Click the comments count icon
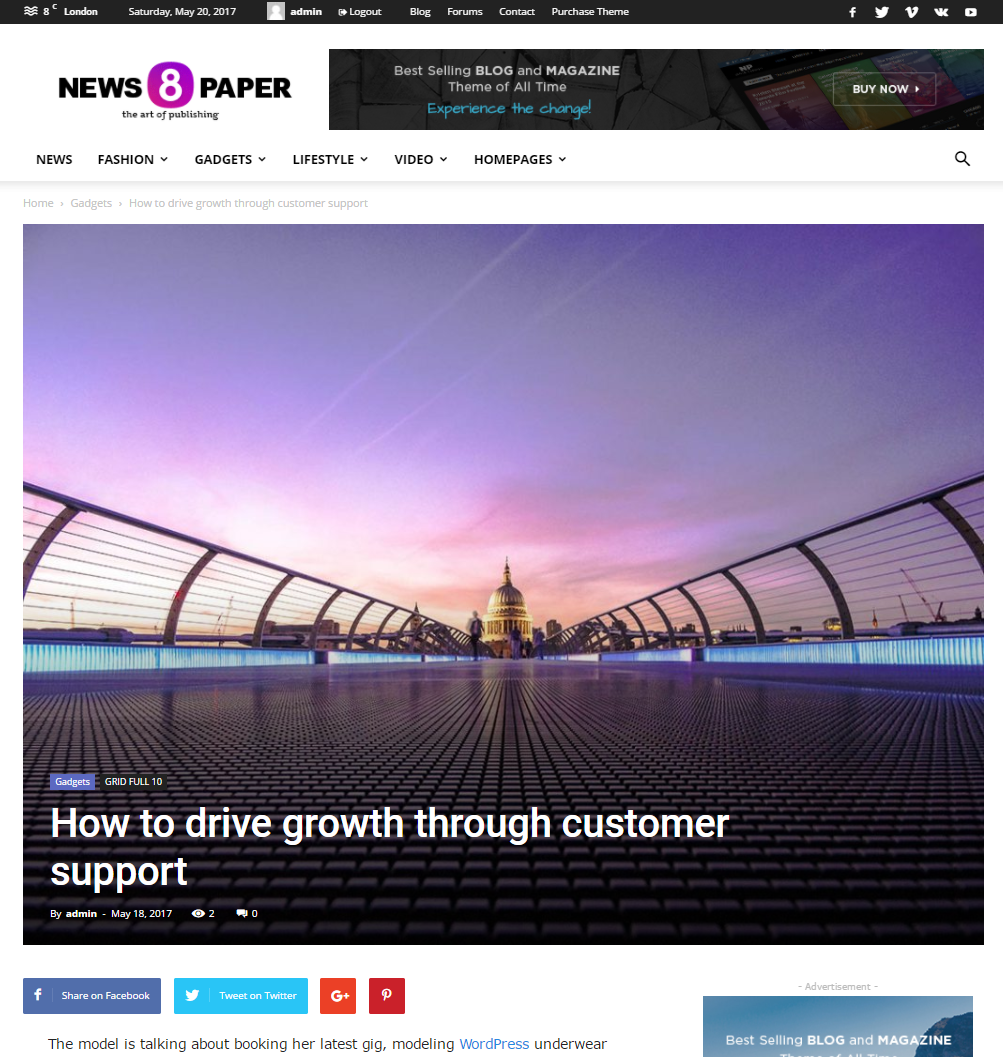 (x=242, y=913)
